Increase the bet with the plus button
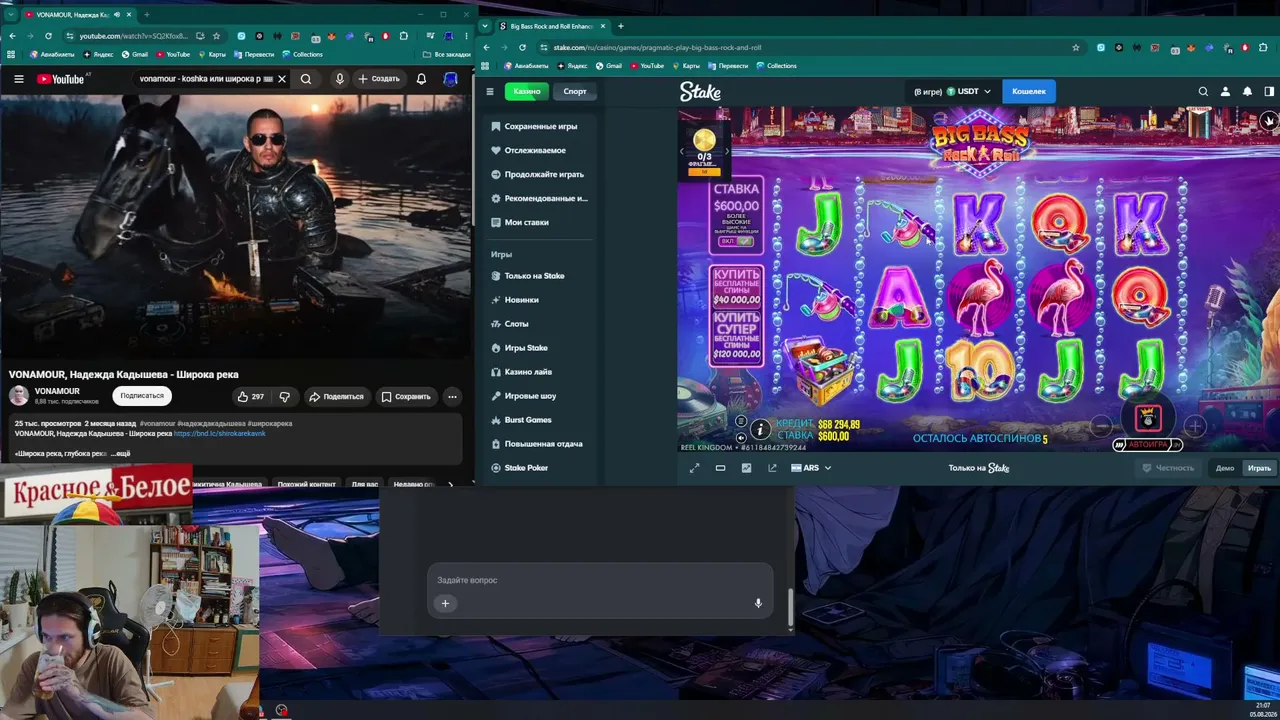 (x=1194, y=426)
